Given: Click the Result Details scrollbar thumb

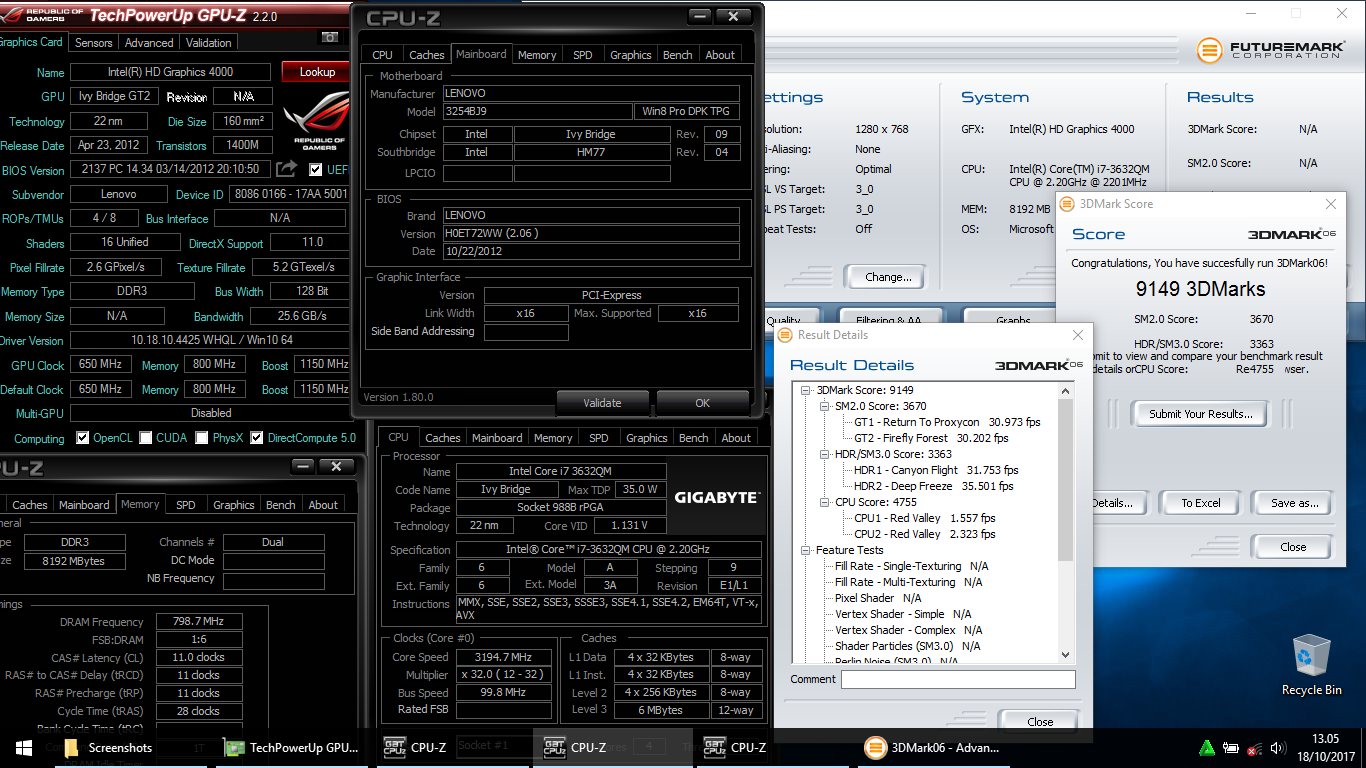Looking at the screenshot, I should pyautogui.click(x=1066, y=478).
